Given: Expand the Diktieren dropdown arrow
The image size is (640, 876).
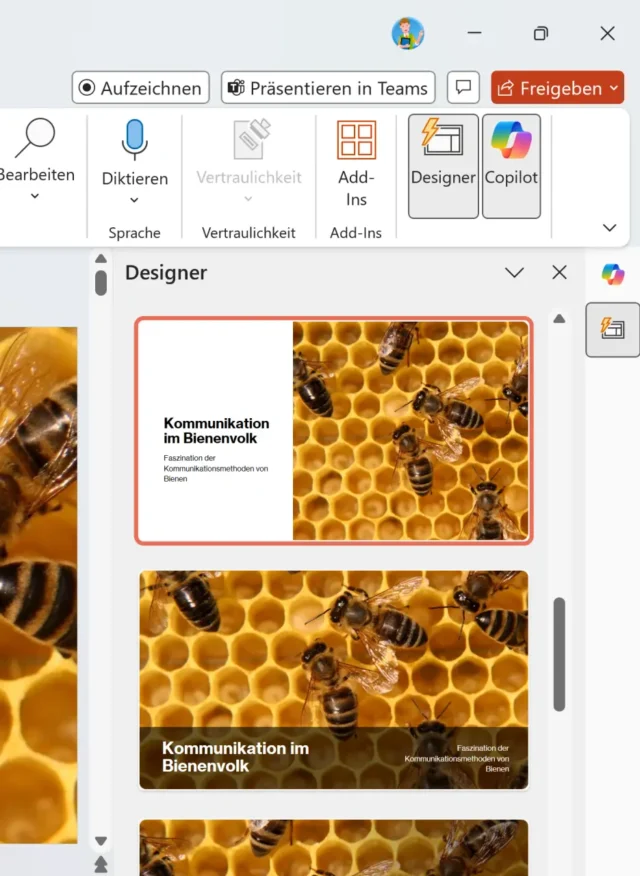Looking at the screenshot, I should [x=135, y=201].
